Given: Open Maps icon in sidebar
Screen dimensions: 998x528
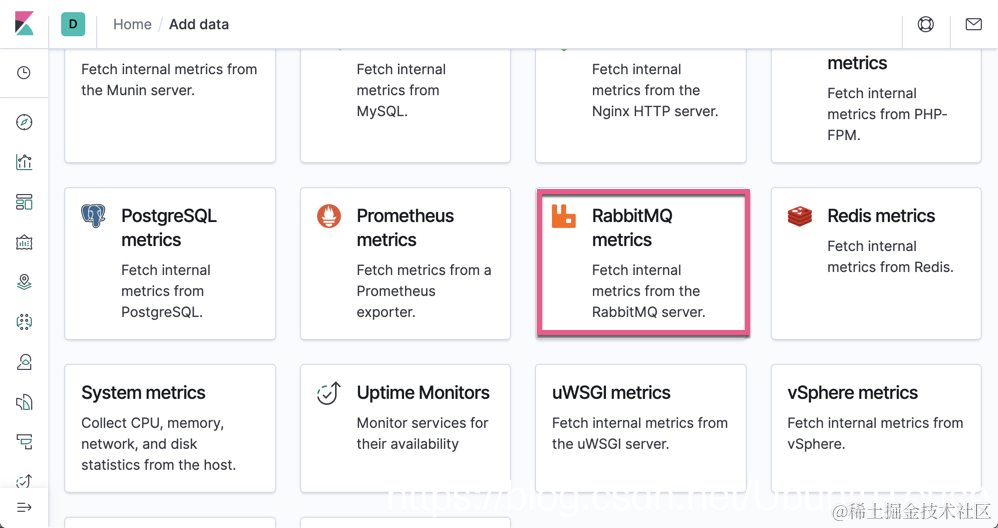Looking at the screenshot, I should [24, 282].
